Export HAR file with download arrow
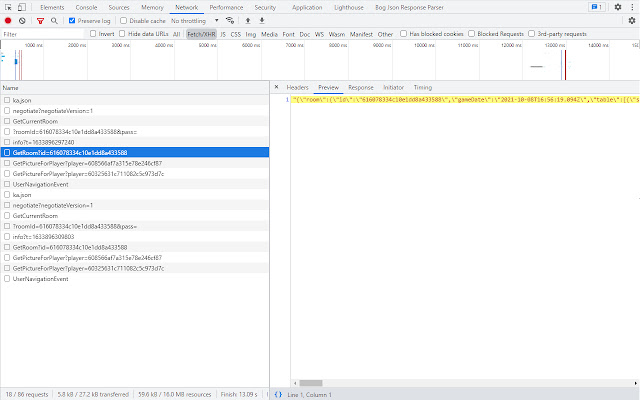The height and width of the screenshot is (400, 640). pos(262,20)
